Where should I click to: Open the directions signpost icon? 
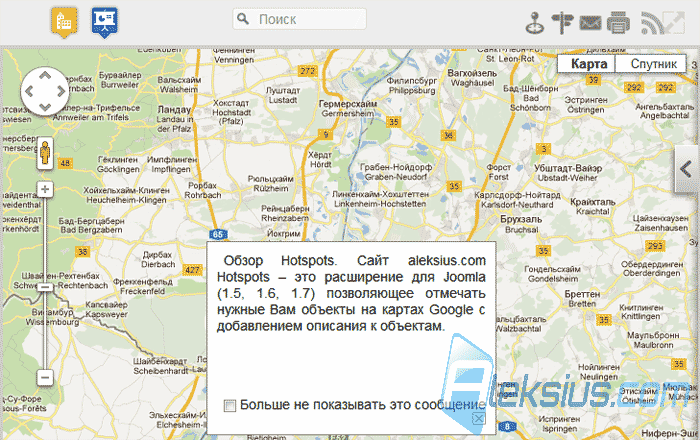pyautogui.click(x=562, y=23)
